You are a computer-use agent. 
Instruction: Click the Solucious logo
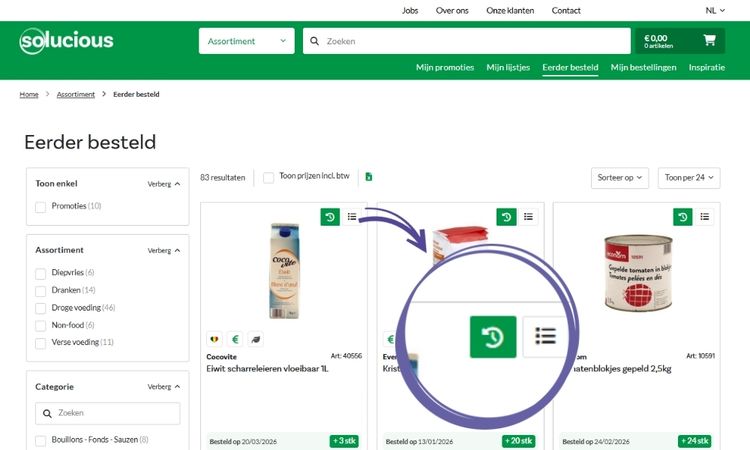pyautogui.click(x=66, y=41)
